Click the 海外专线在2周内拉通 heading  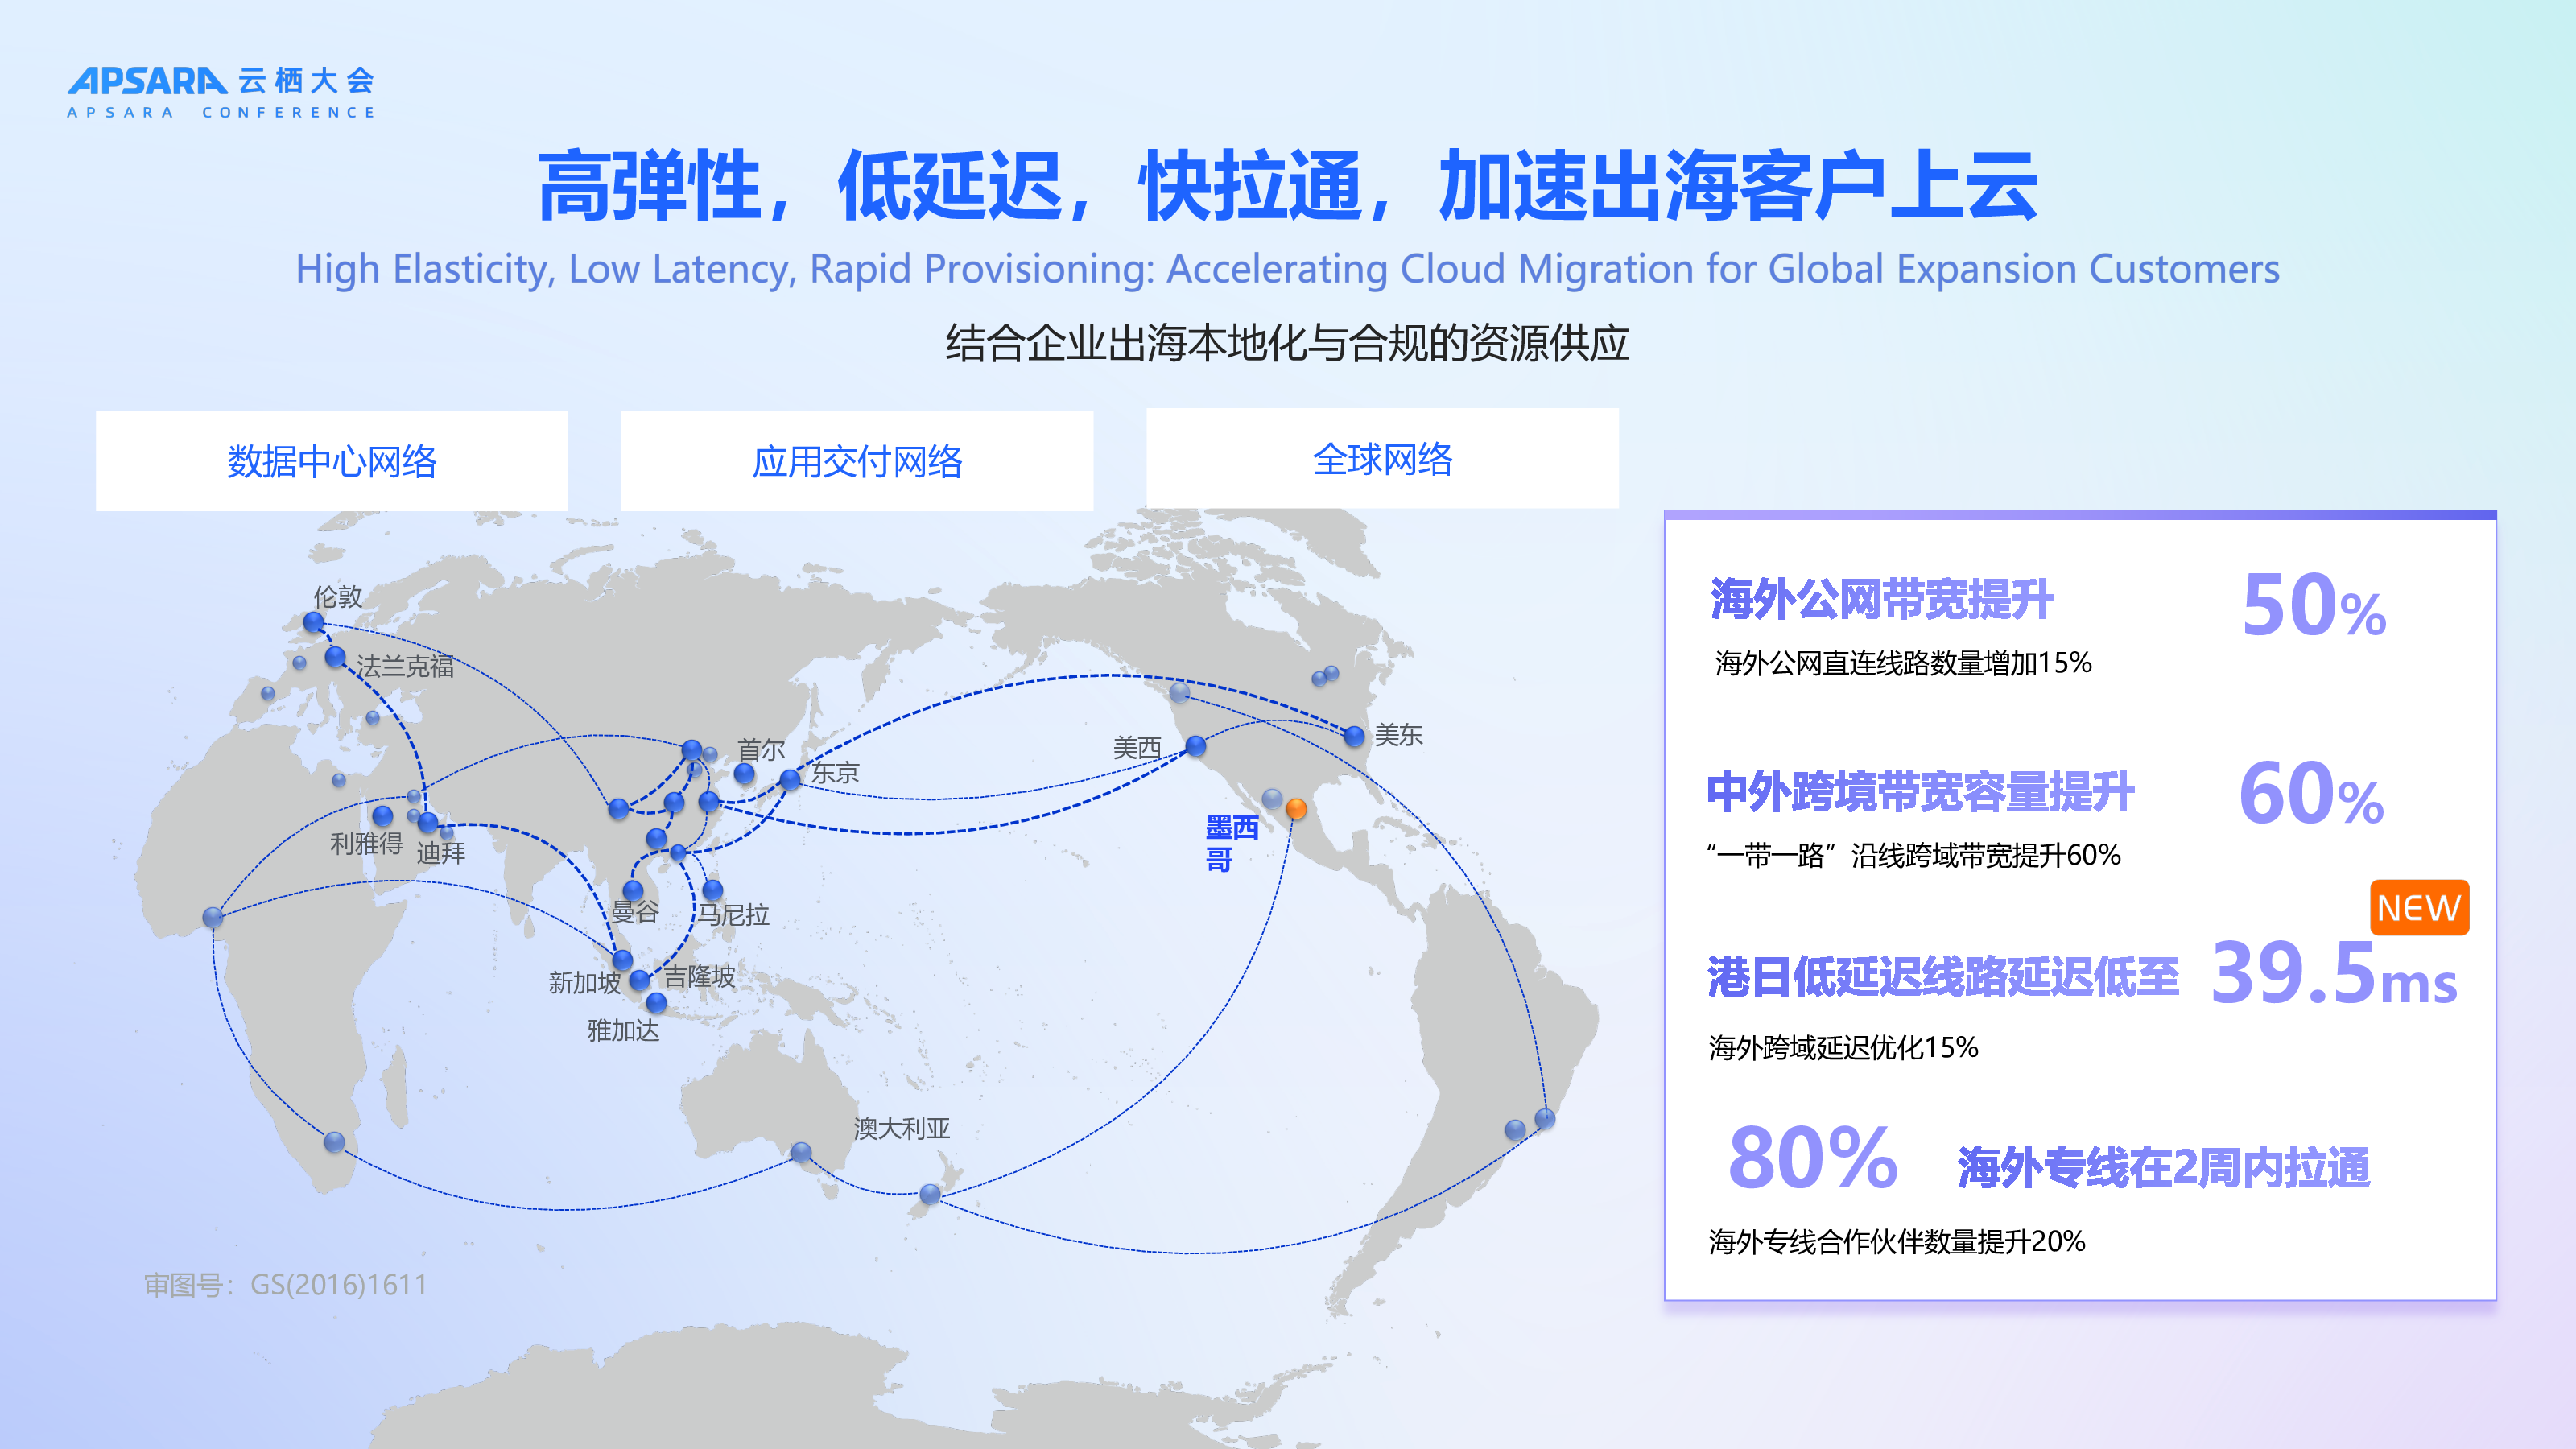click(x=2163, y=1168)
